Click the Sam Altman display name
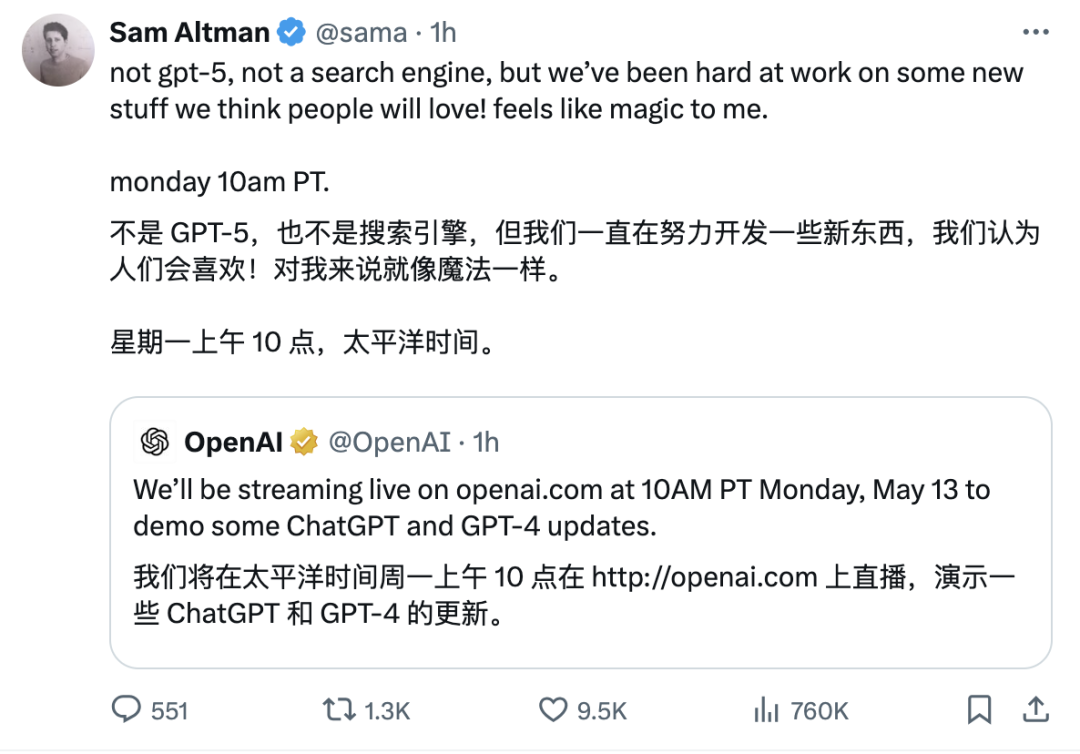 189,33
